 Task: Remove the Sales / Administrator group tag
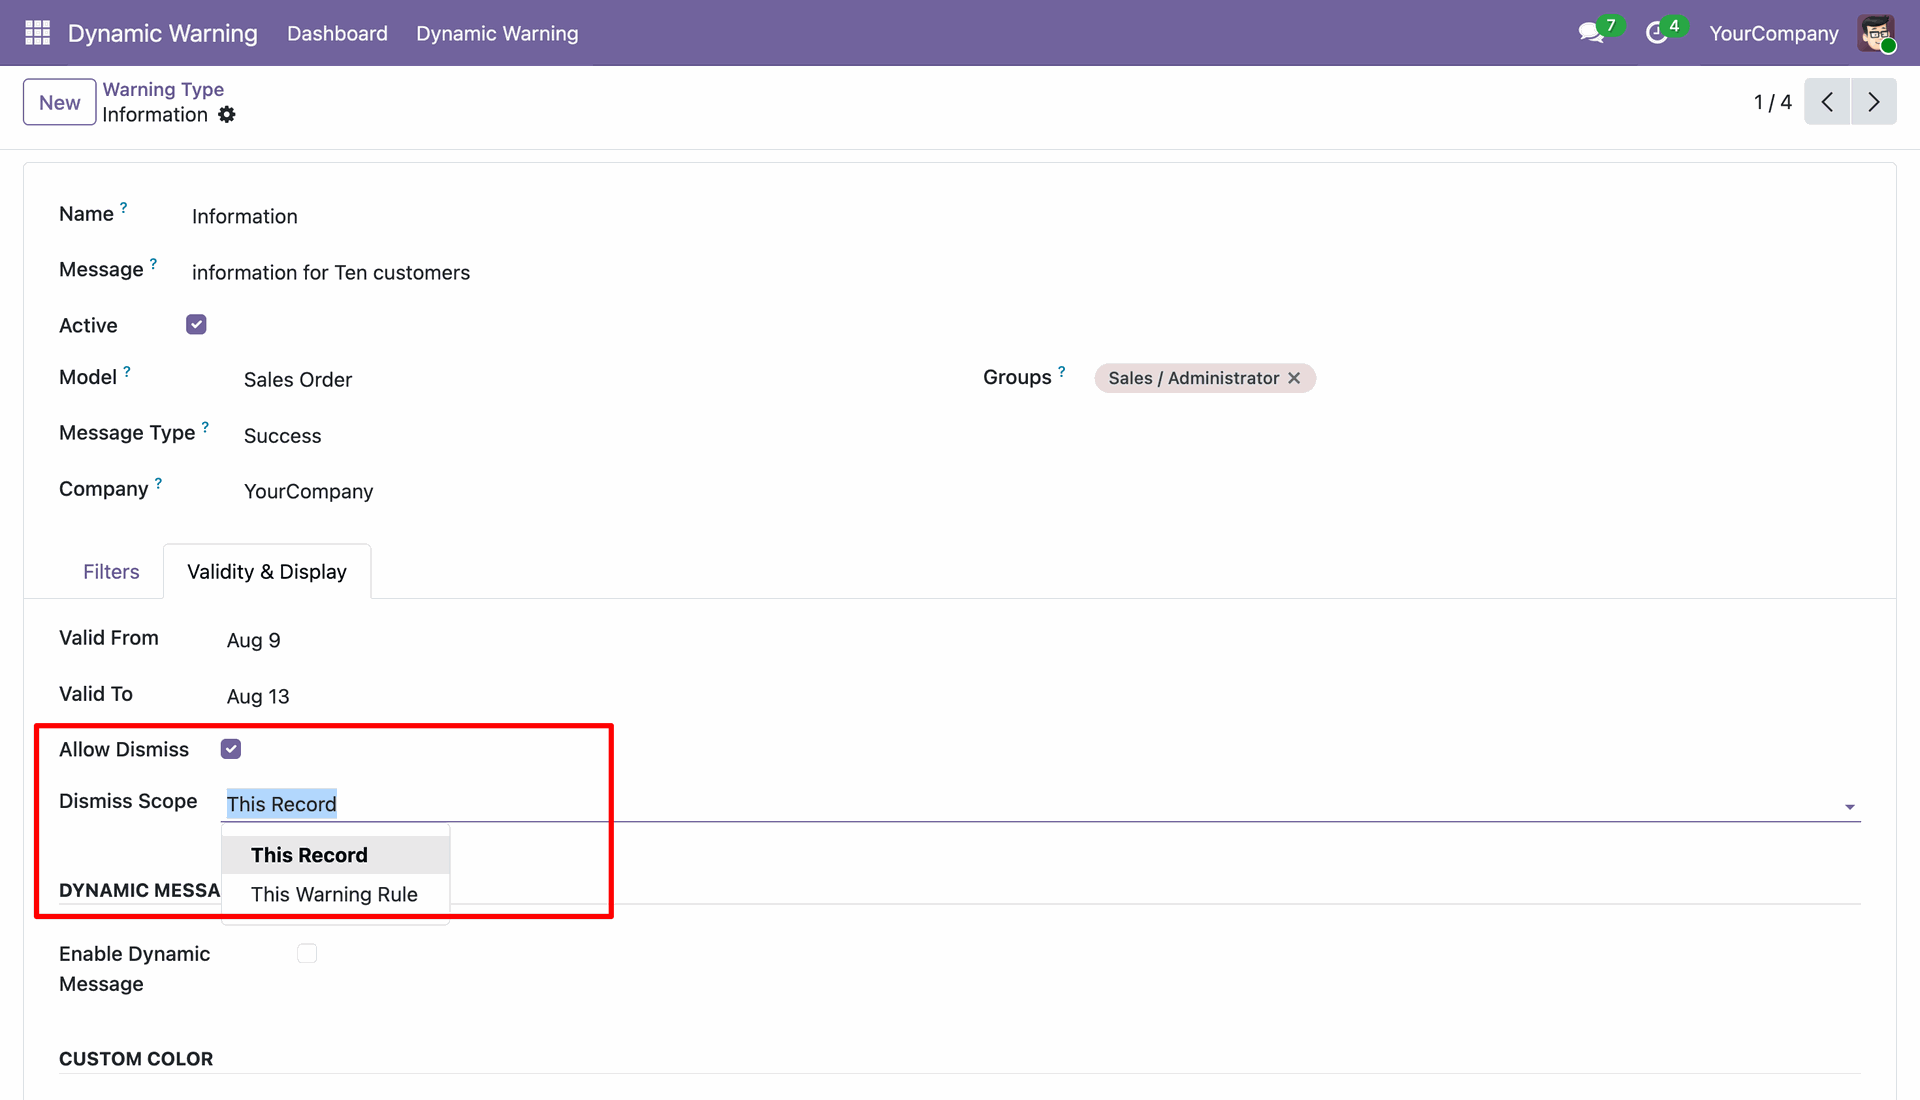click(x=1294, y=378)
